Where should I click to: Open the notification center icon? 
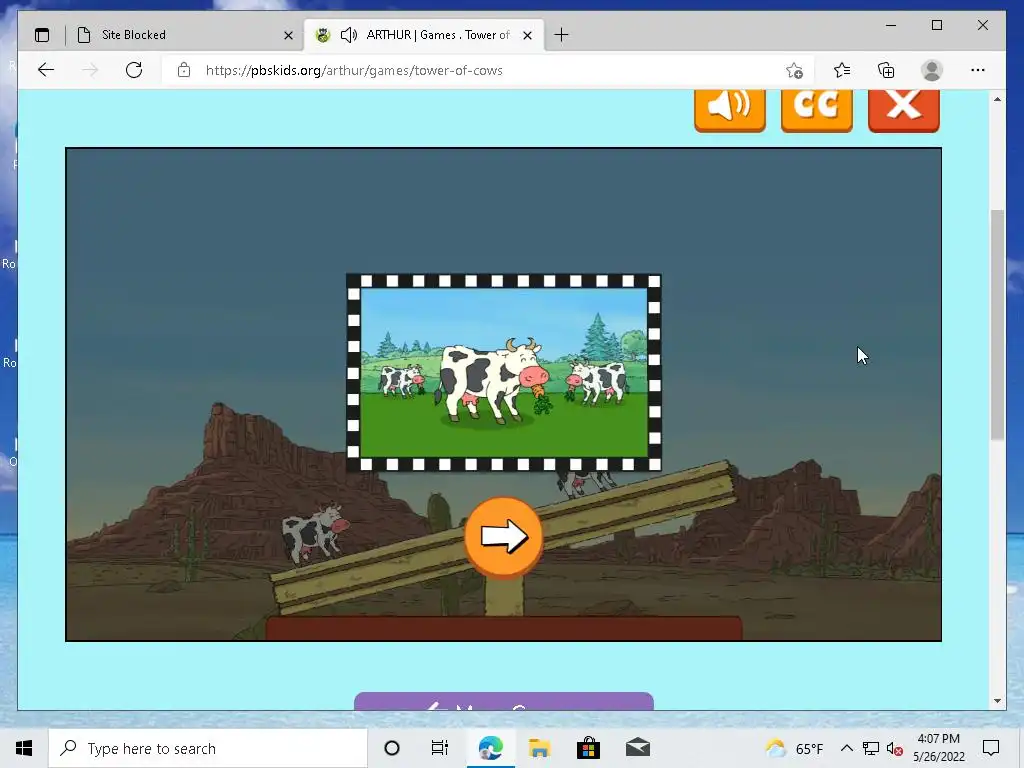click(x=991, y=748)
